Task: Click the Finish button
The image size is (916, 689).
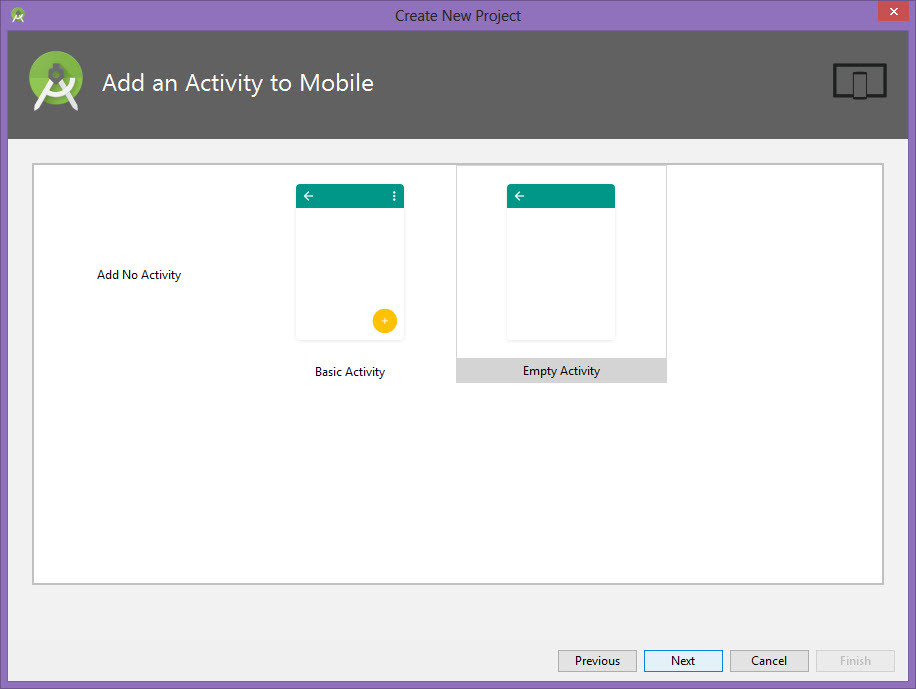Action: (x=855, y=661)
